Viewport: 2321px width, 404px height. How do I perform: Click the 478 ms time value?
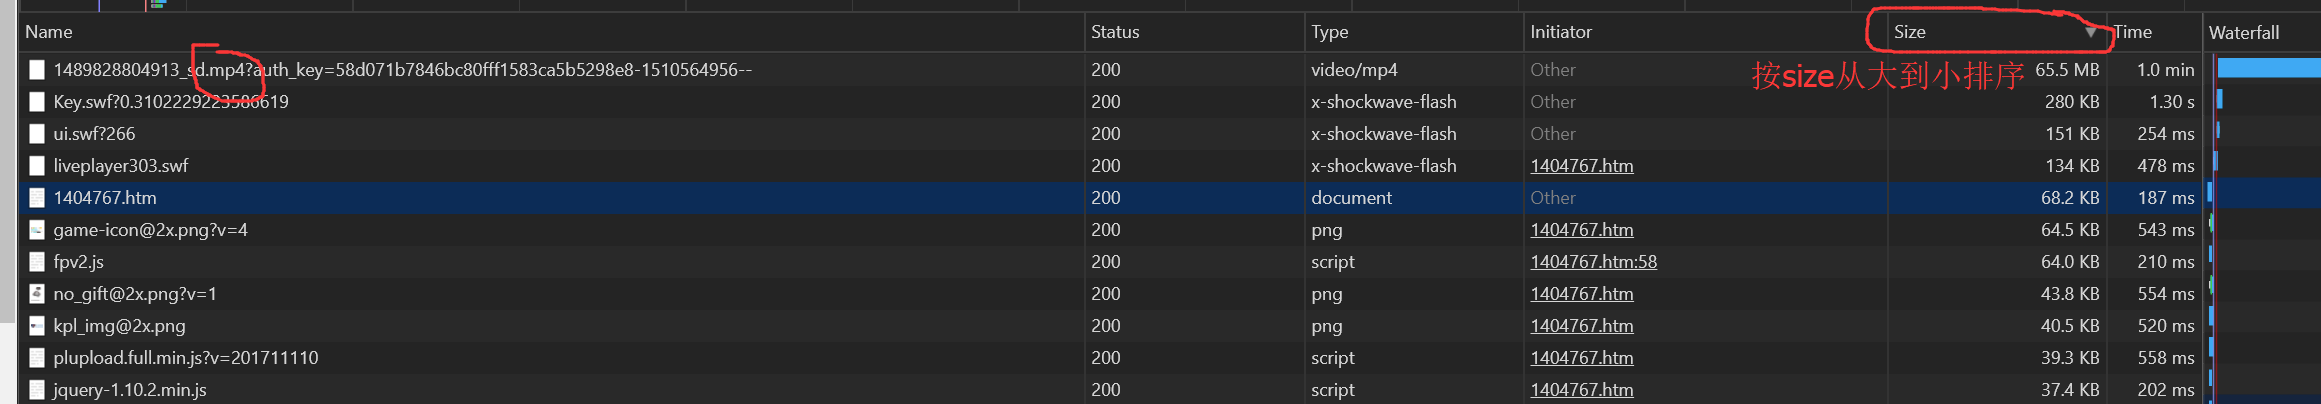click(x=2166, y=166)
